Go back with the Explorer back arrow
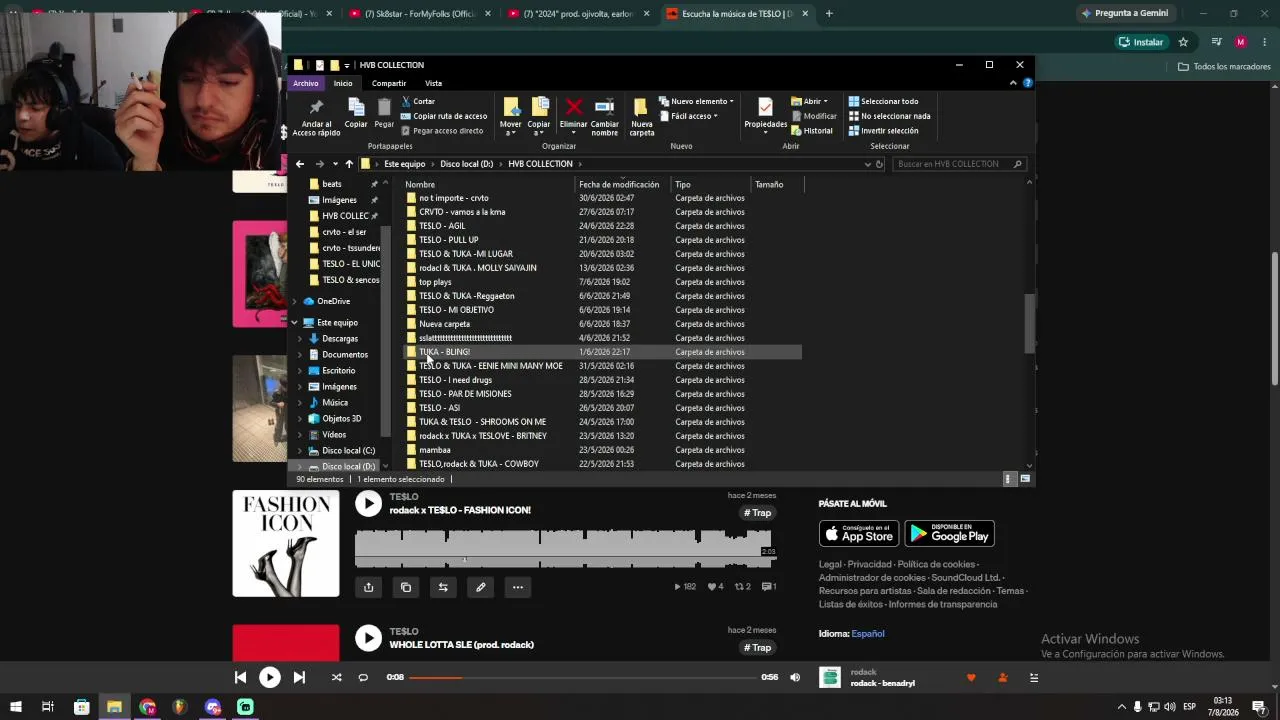This screenshot has width=1280, height=720. pyautogui.click(x=300, y=164)
